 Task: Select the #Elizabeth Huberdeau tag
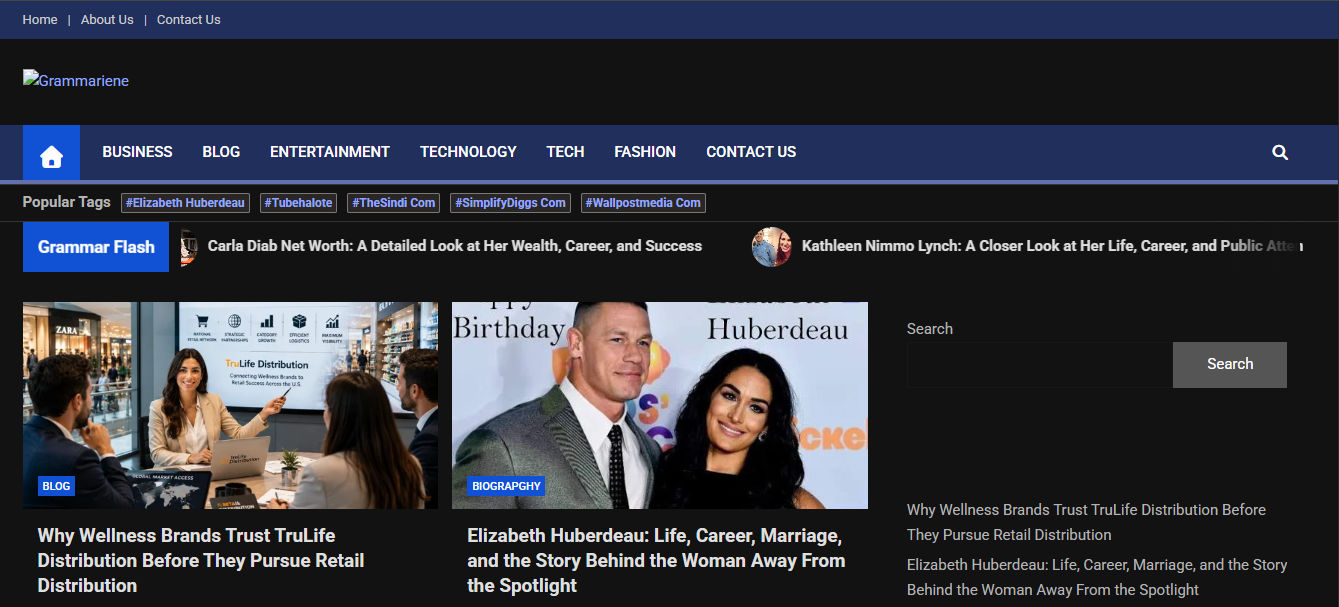coord(185,203)
